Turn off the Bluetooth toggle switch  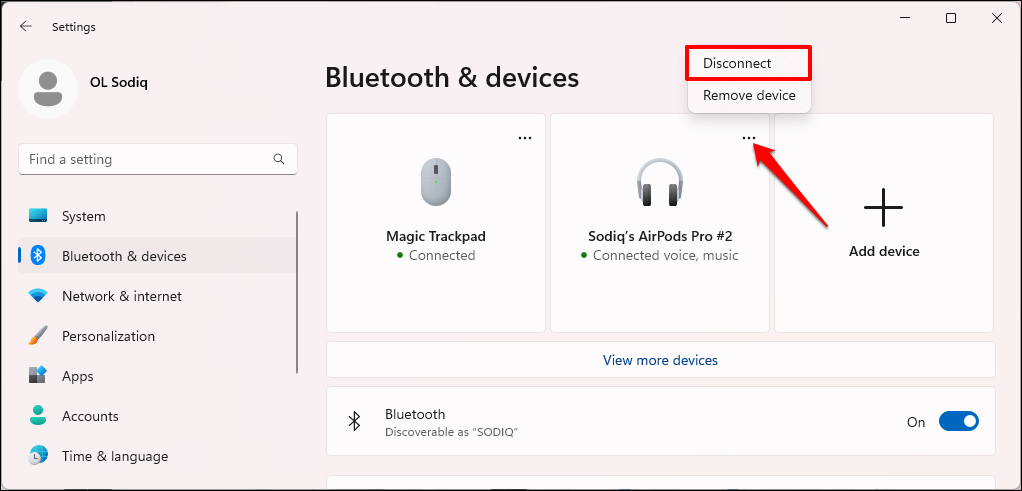point(958,422)
